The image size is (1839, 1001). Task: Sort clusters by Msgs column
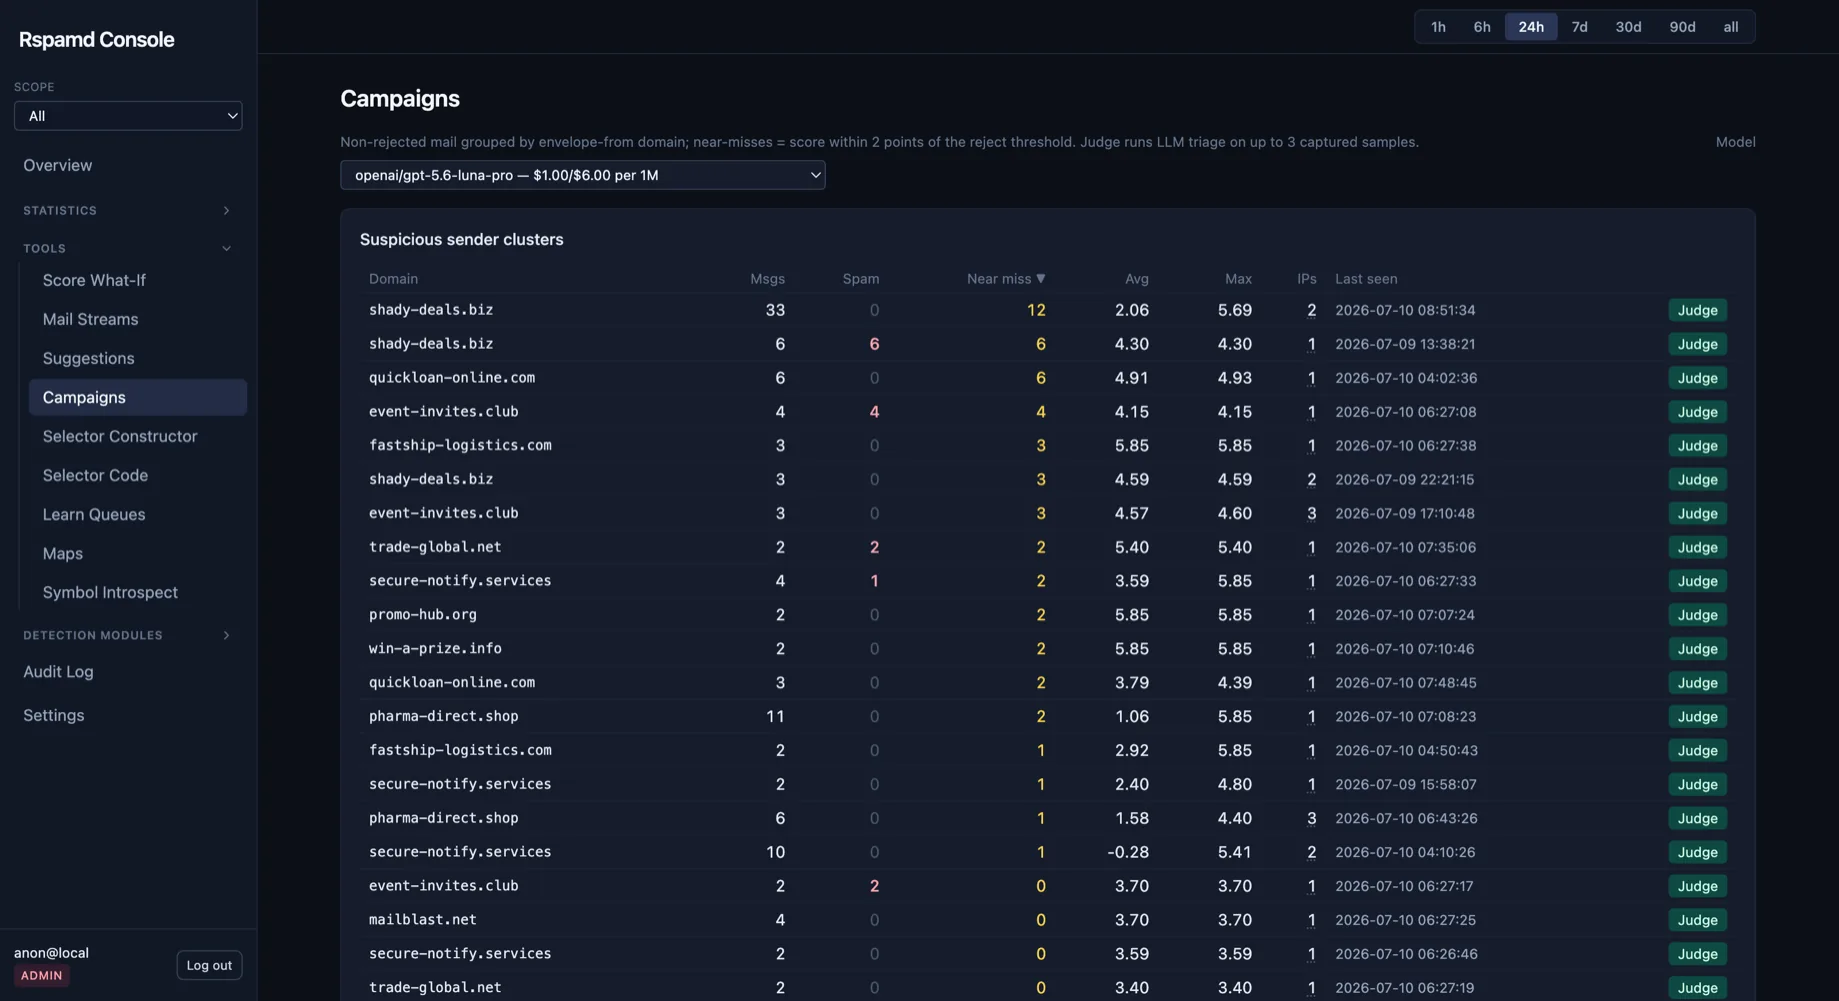click(x=767, y=279)
